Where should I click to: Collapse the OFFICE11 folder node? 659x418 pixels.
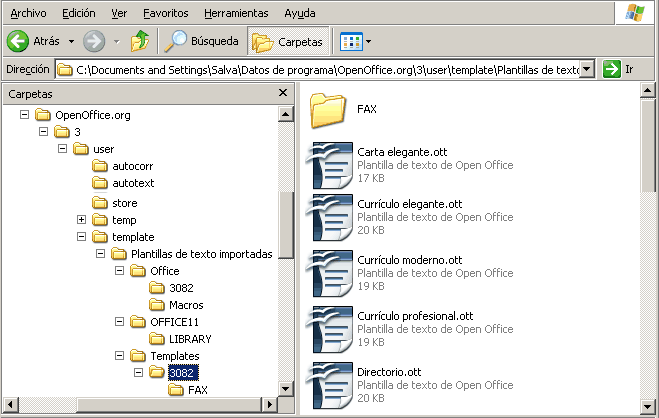click(119, 321)
